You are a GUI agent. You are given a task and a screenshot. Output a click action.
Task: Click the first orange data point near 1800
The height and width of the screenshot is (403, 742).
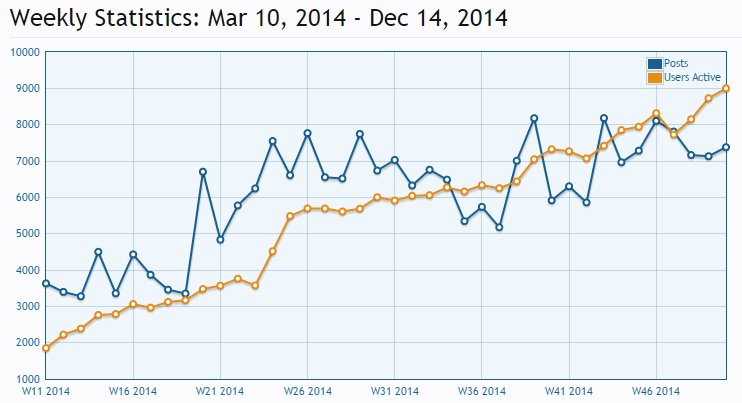[46, 348]
